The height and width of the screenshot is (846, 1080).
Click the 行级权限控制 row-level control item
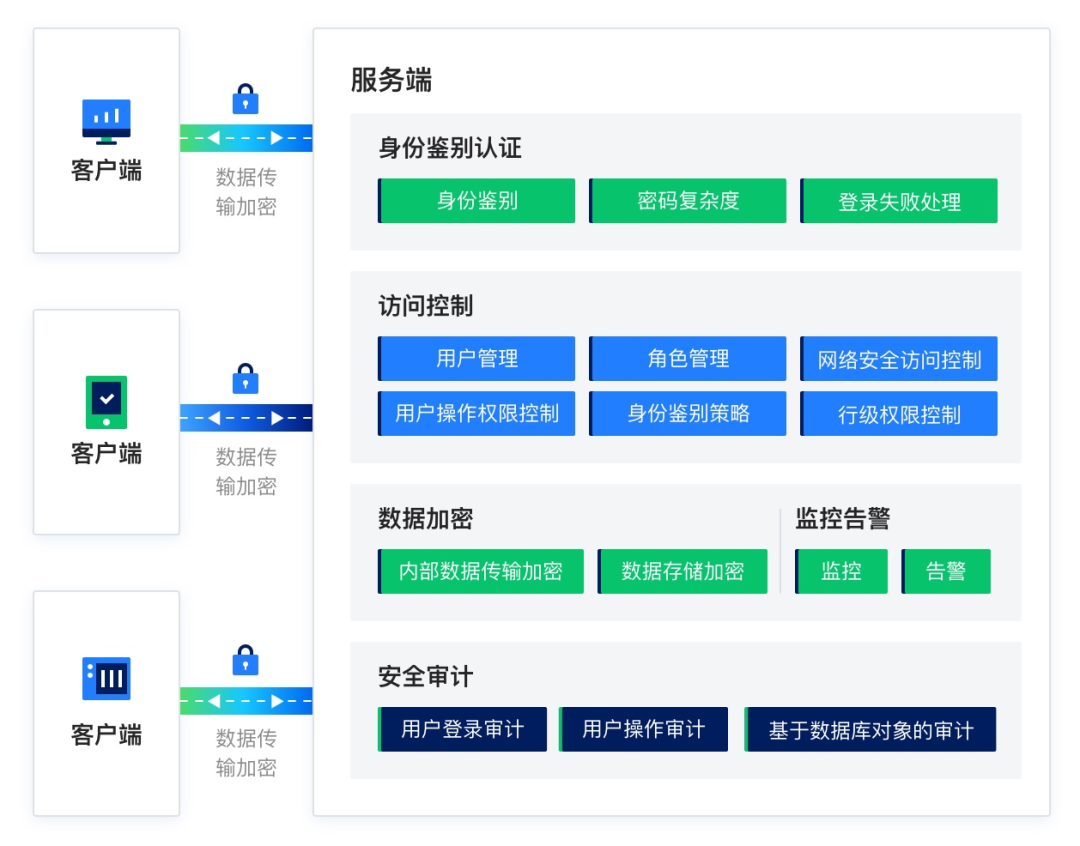pyautogui.click(x=899, y=413)
